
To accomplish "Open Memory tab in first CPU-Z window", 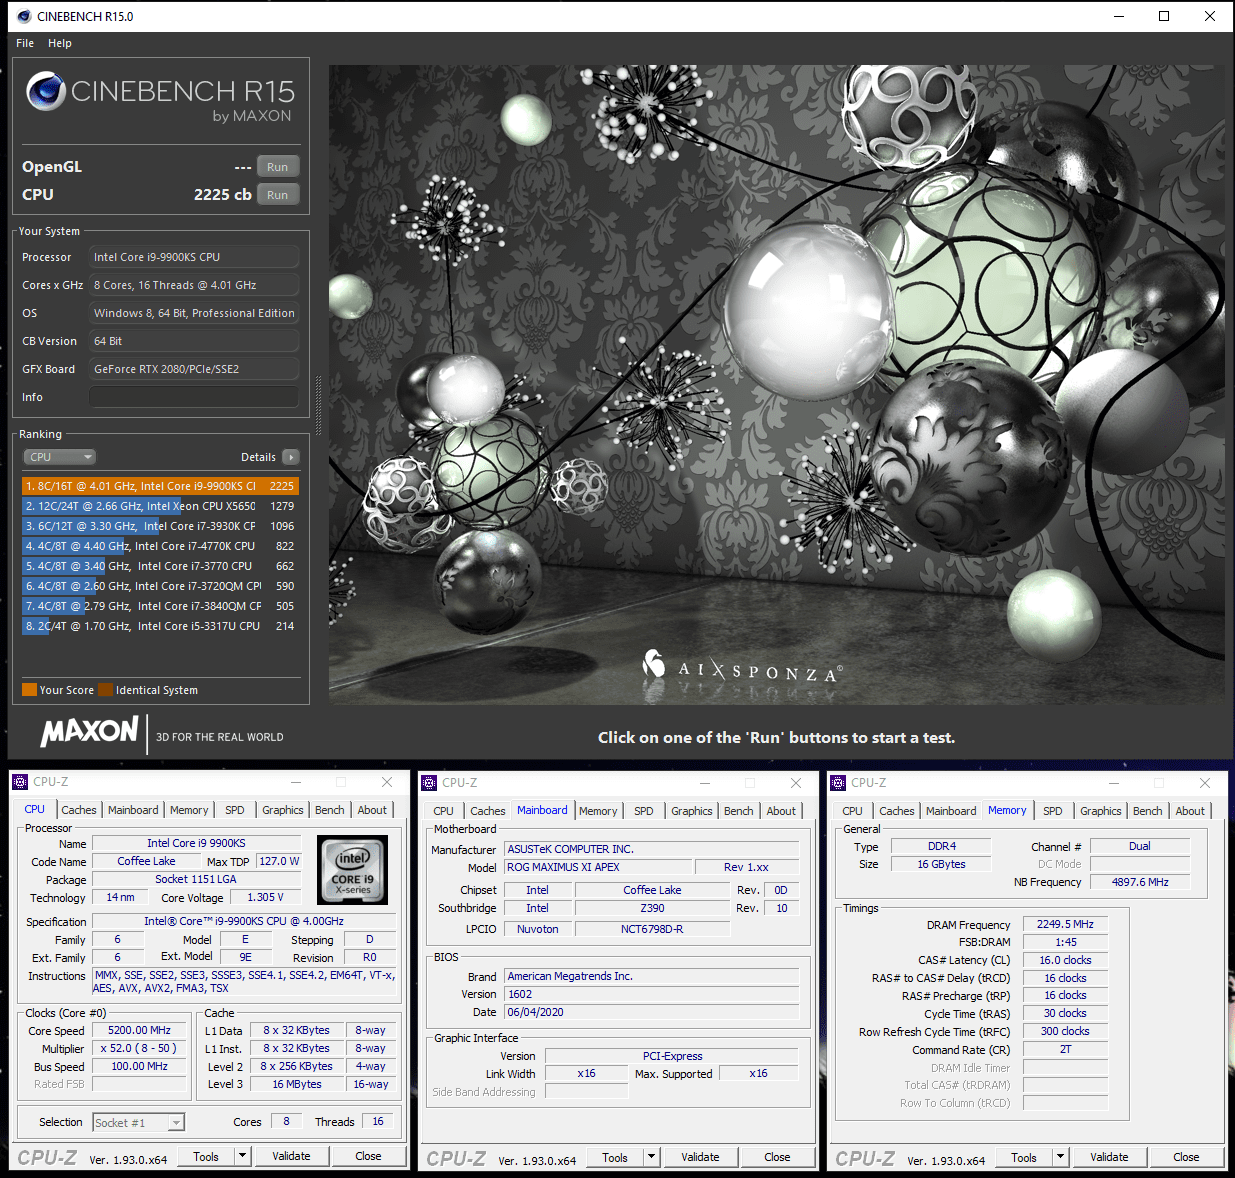I will point(189,810).
